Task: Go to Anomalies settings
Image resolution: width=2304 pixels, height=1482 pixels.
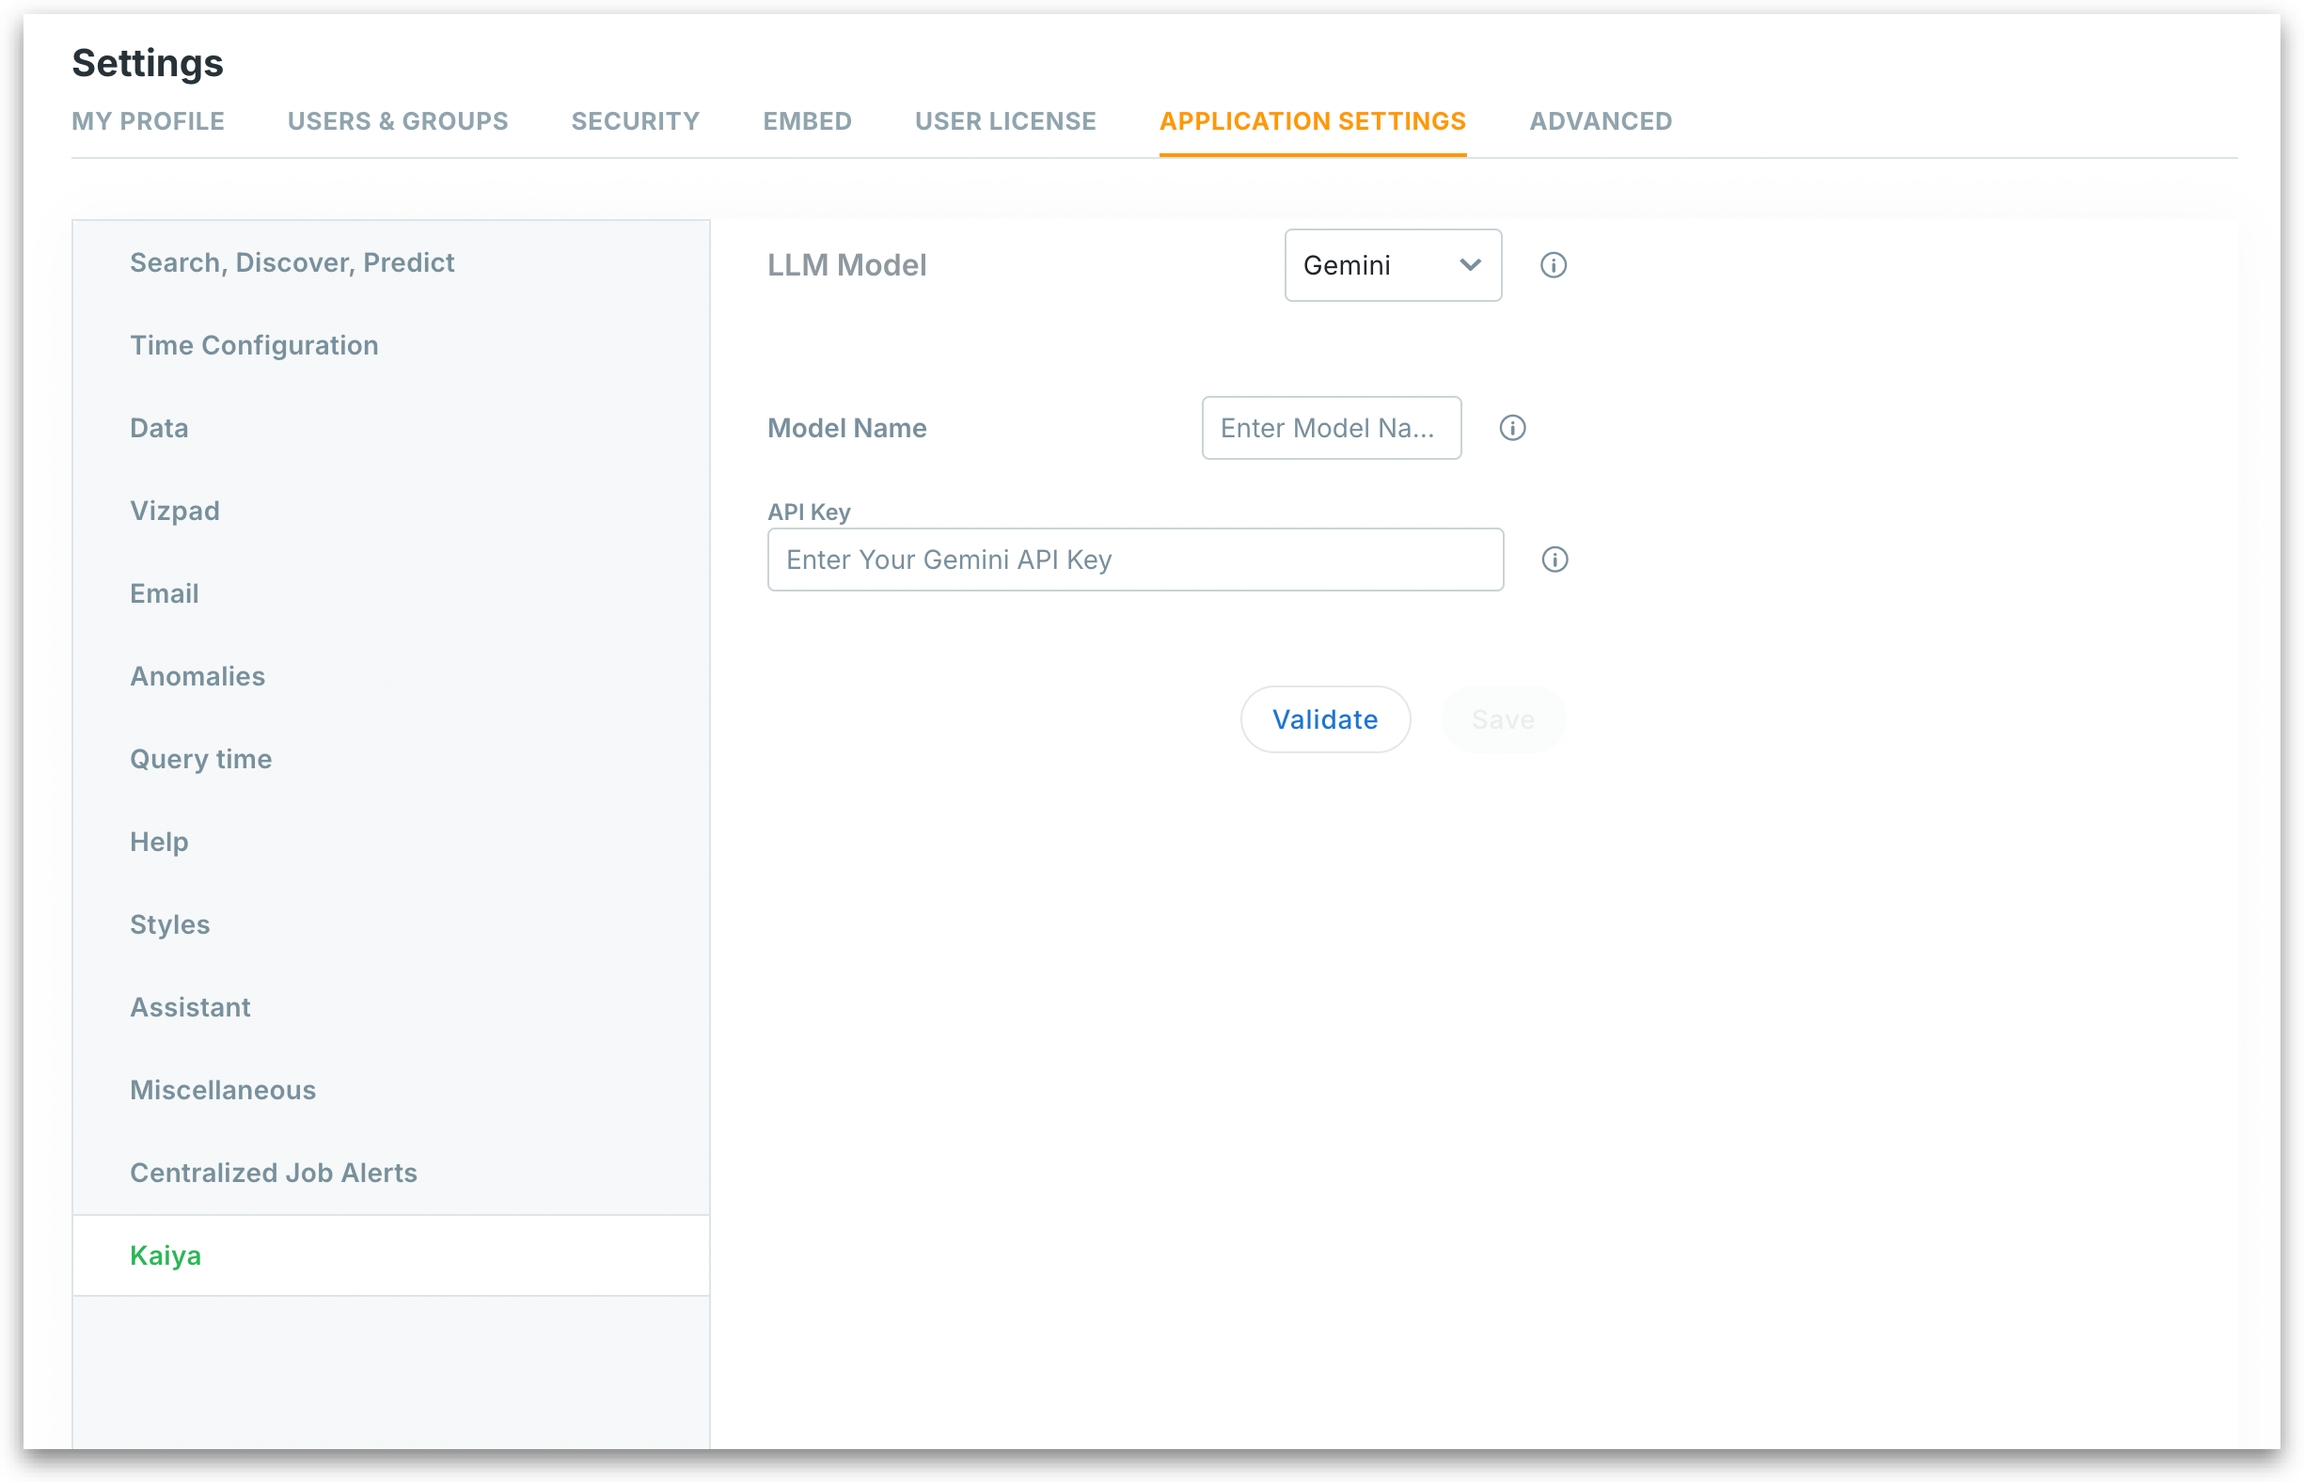Action: click(197, 676)
